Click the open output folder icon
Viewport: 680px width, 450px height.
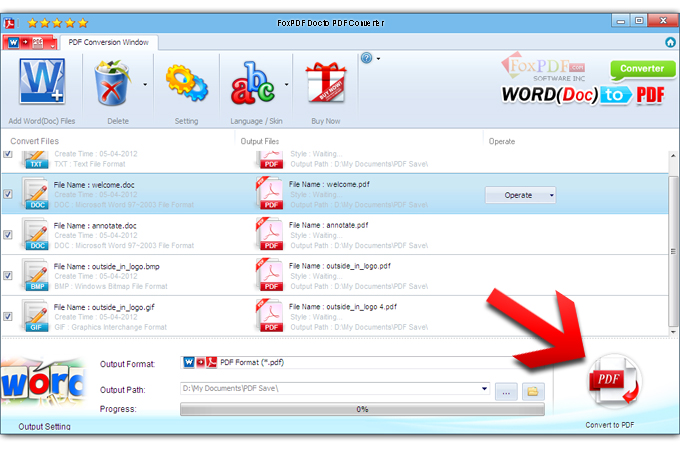[x=533, y=391]
